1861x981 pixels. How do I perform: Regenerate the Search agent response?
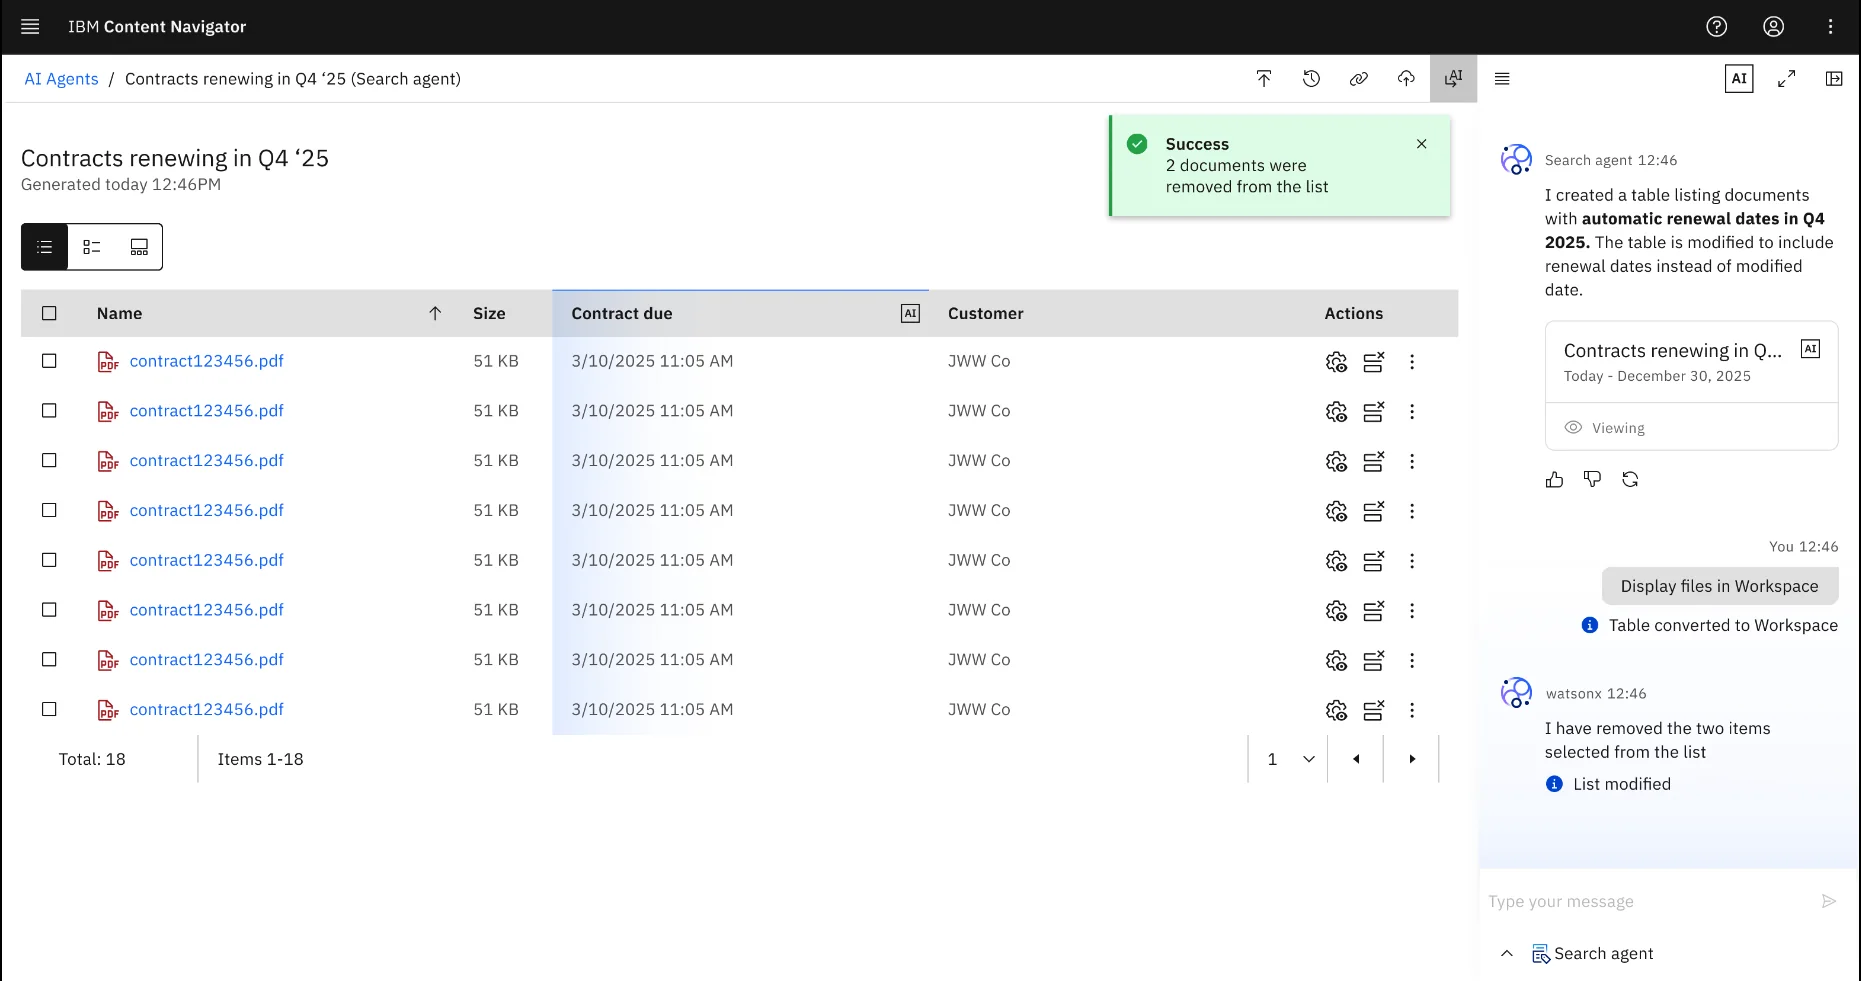coord(1630,480)
